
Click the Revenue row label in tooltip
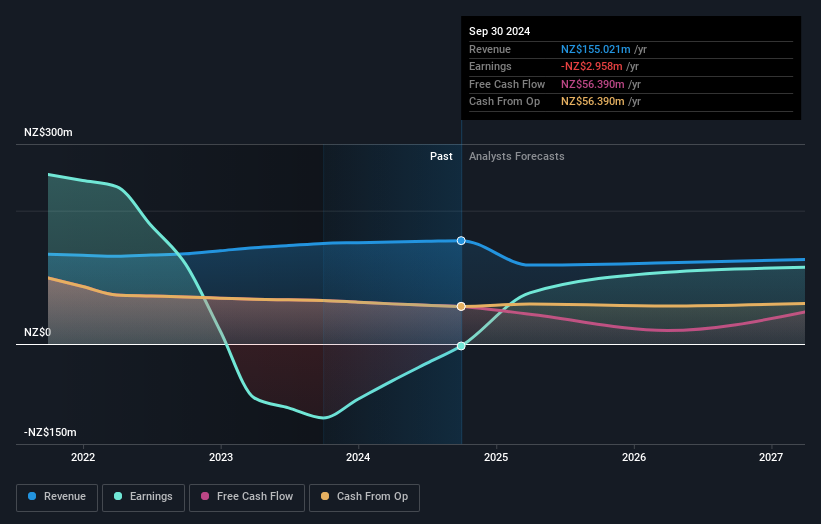pos(490,49)
